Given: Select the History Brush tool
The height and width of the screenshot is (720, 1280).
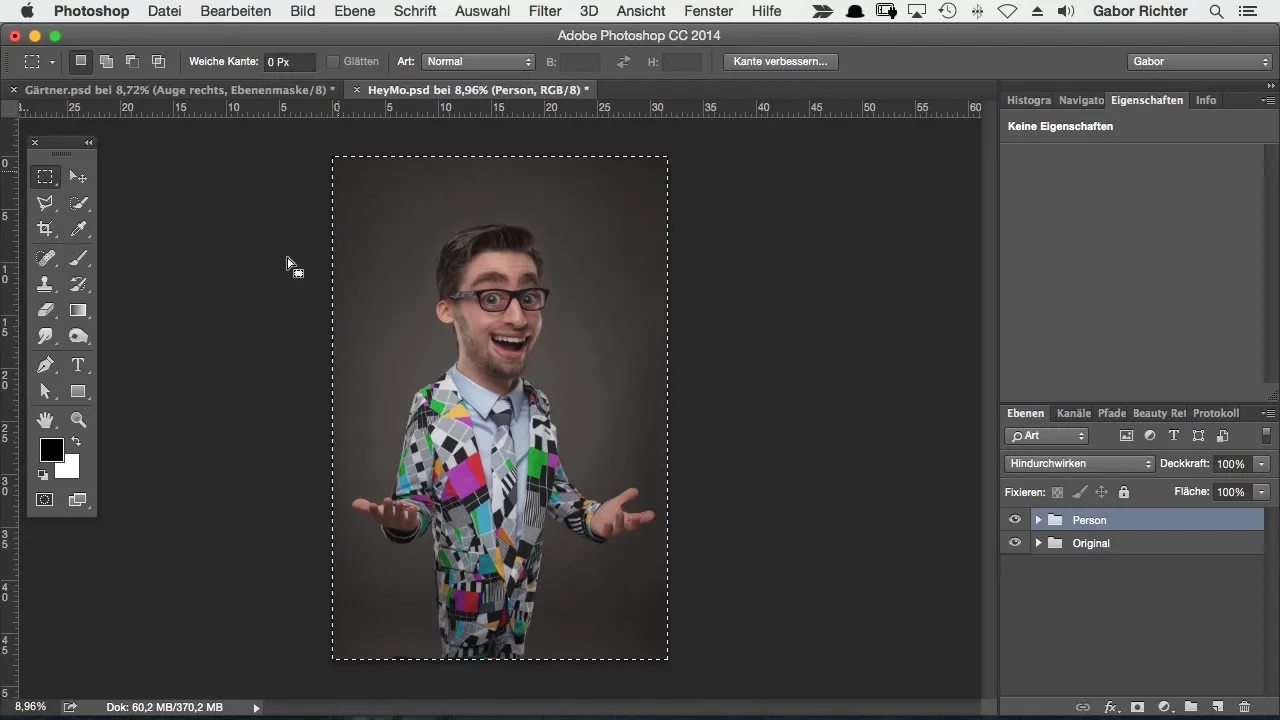Looking at the screenshot, I should point(78,284).
